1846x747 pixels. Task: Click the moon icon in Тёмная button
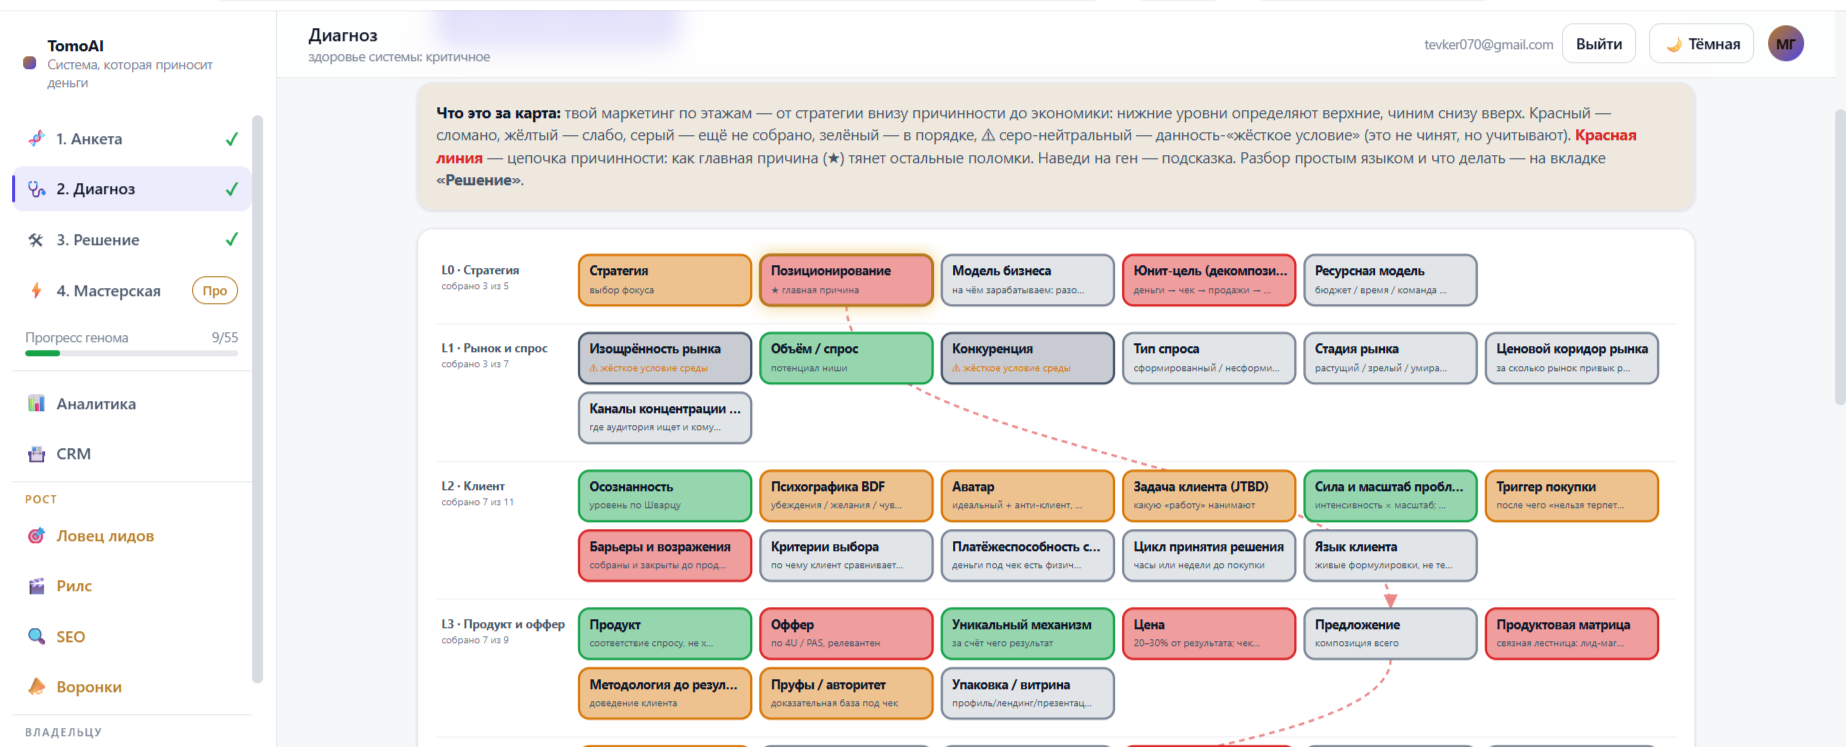[x=1673, y=45]
